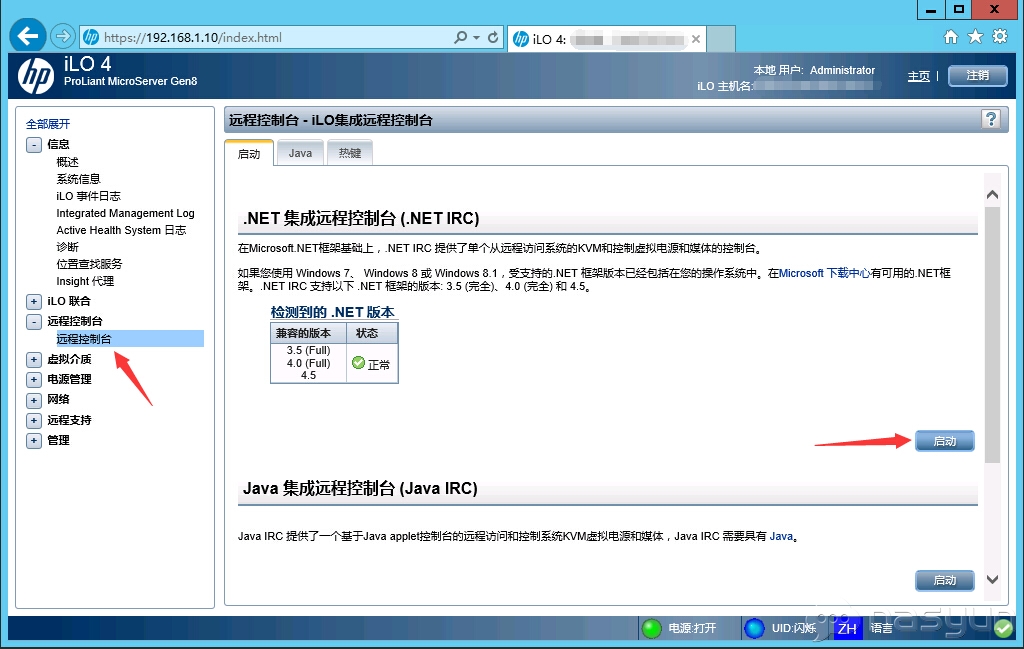Open the Microsoft 下载中心 link
Screen dimensions: 1024x649
(824, 274)
